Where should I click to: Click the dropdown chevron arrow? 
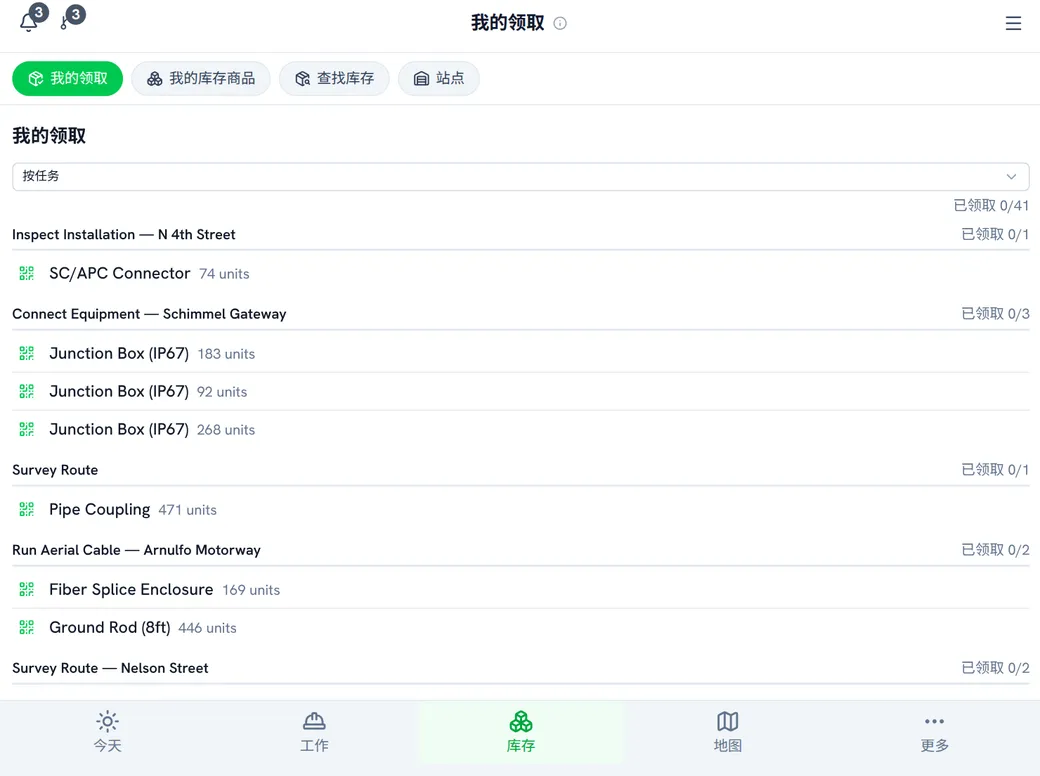click(1011, 176)
